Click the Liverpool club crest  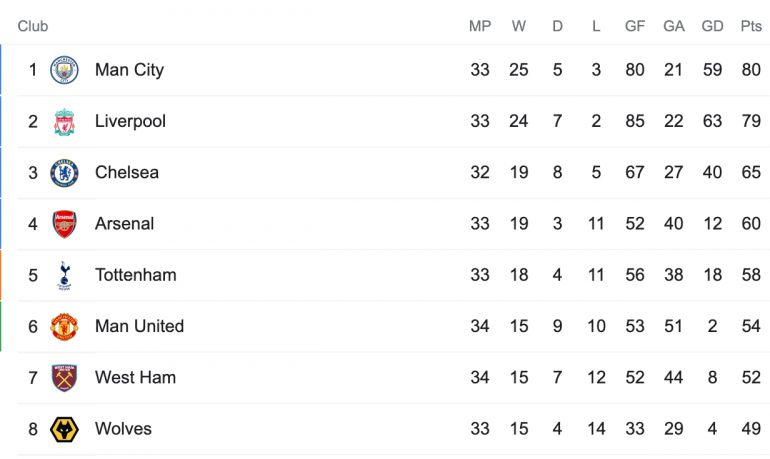(64, 121)
